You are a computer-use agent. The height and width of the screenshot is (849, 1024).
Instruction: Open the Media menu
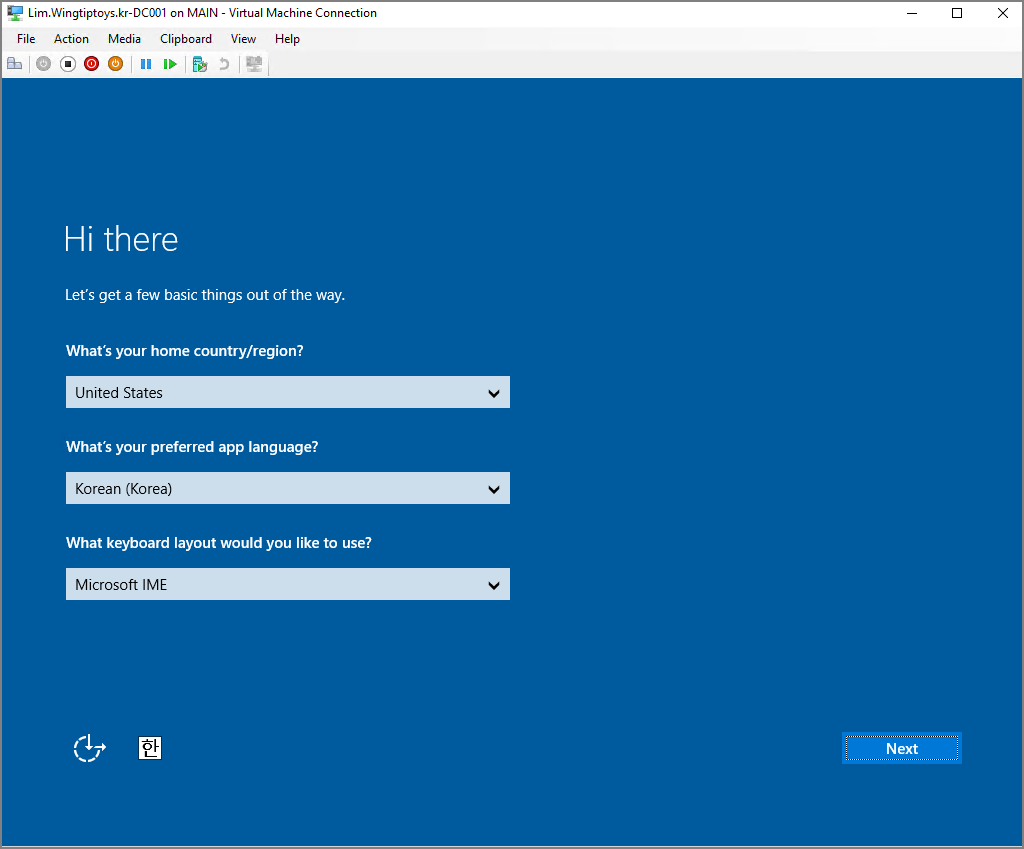[x=124, y=39]
